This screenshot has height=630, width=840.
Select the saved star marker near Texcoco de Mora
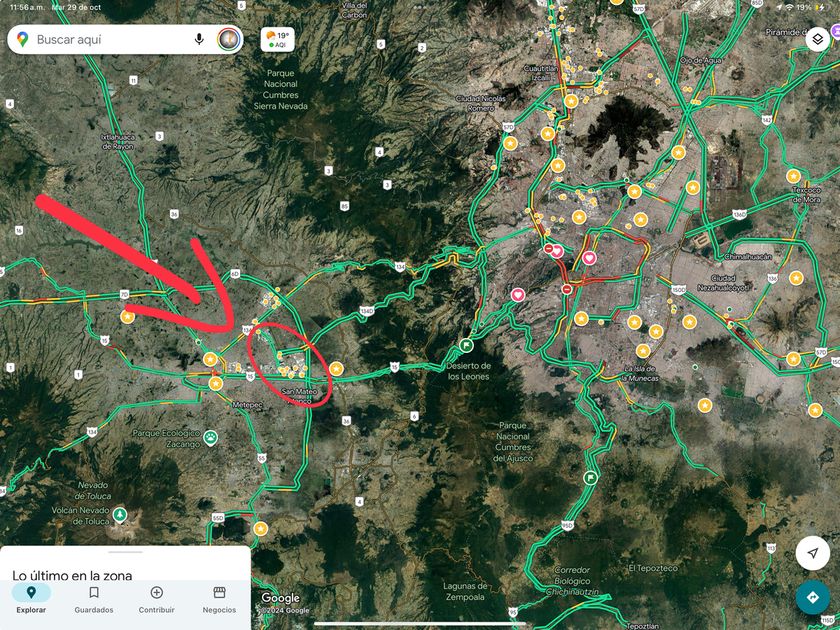[x=793, y=176]
